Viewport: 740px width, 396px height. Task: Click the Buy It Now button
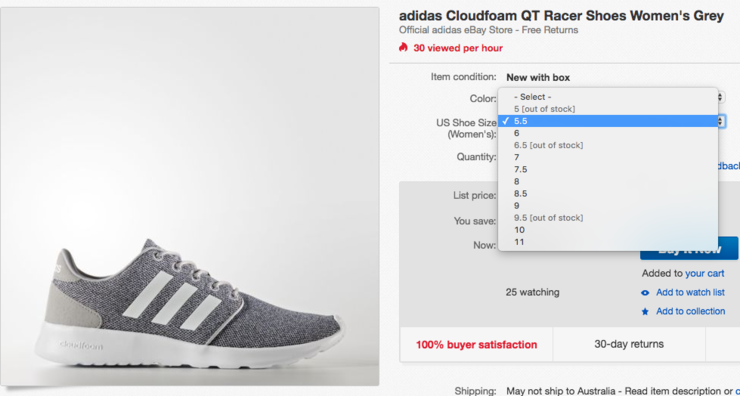point(689,249)
